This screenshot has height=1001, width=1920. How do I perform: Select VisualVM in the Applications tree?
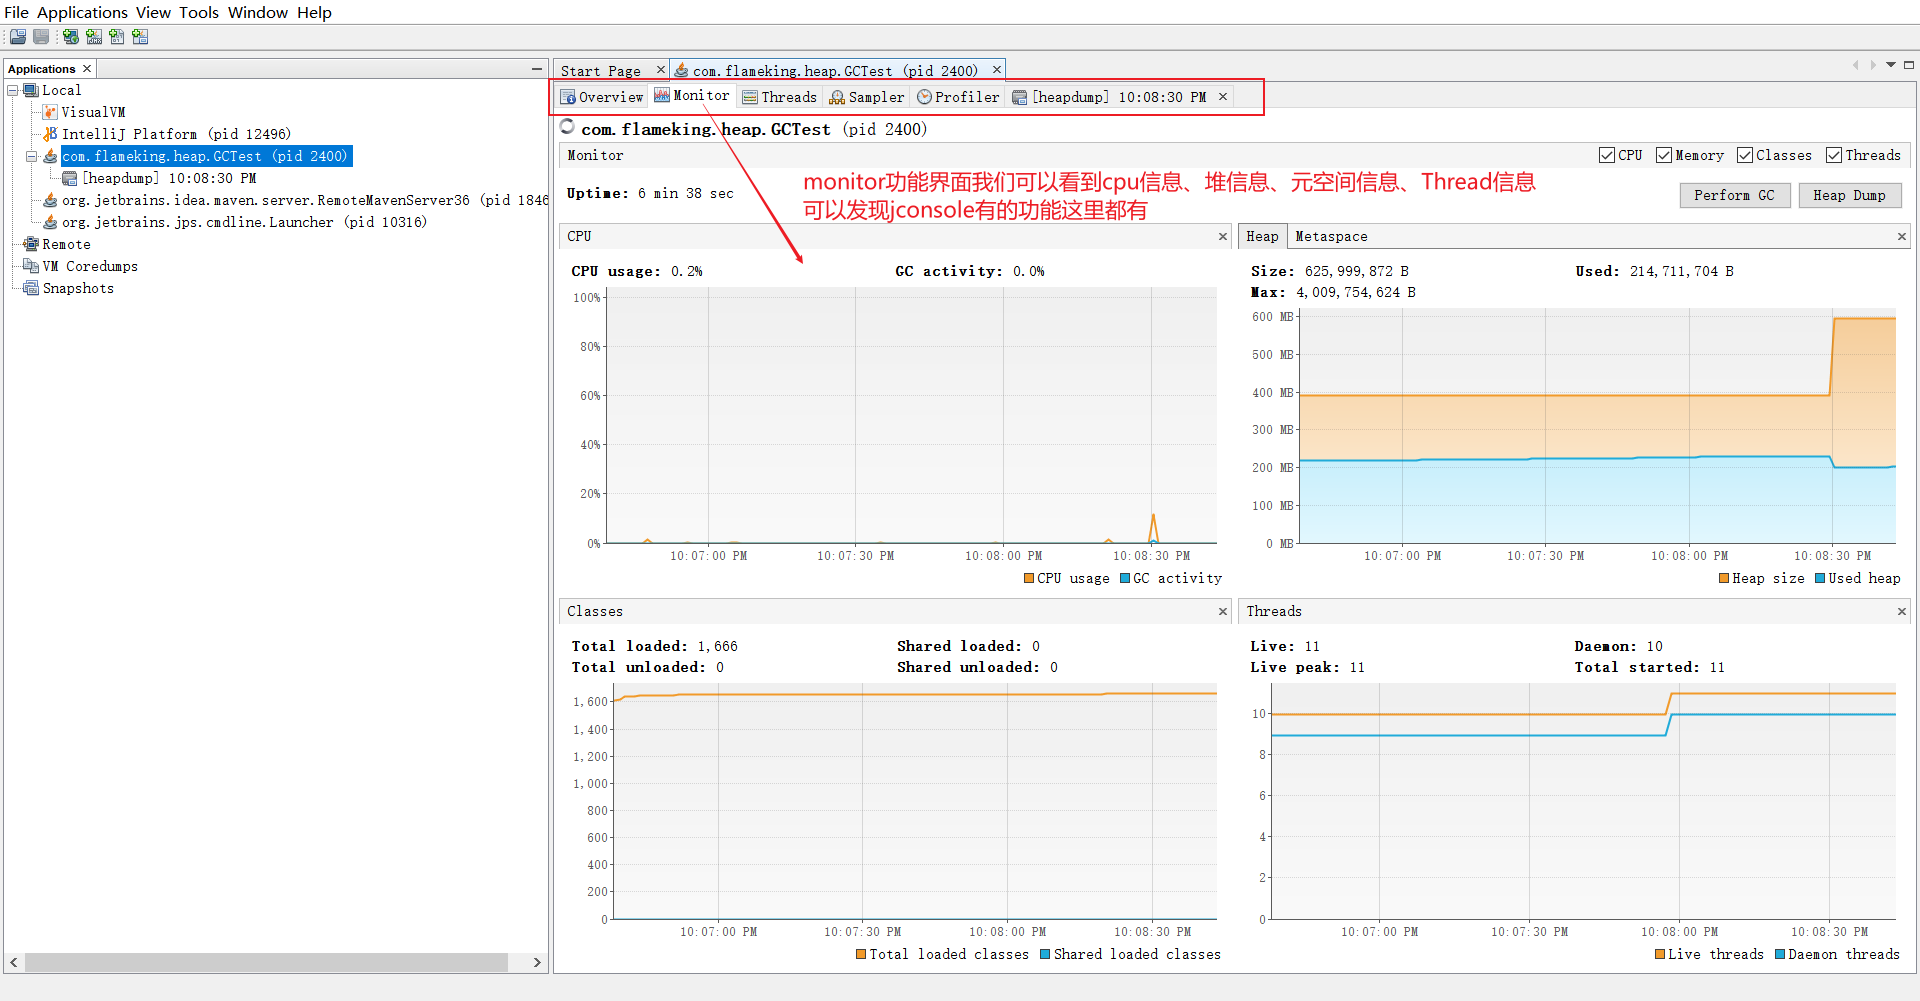click(x=93, y=112)
